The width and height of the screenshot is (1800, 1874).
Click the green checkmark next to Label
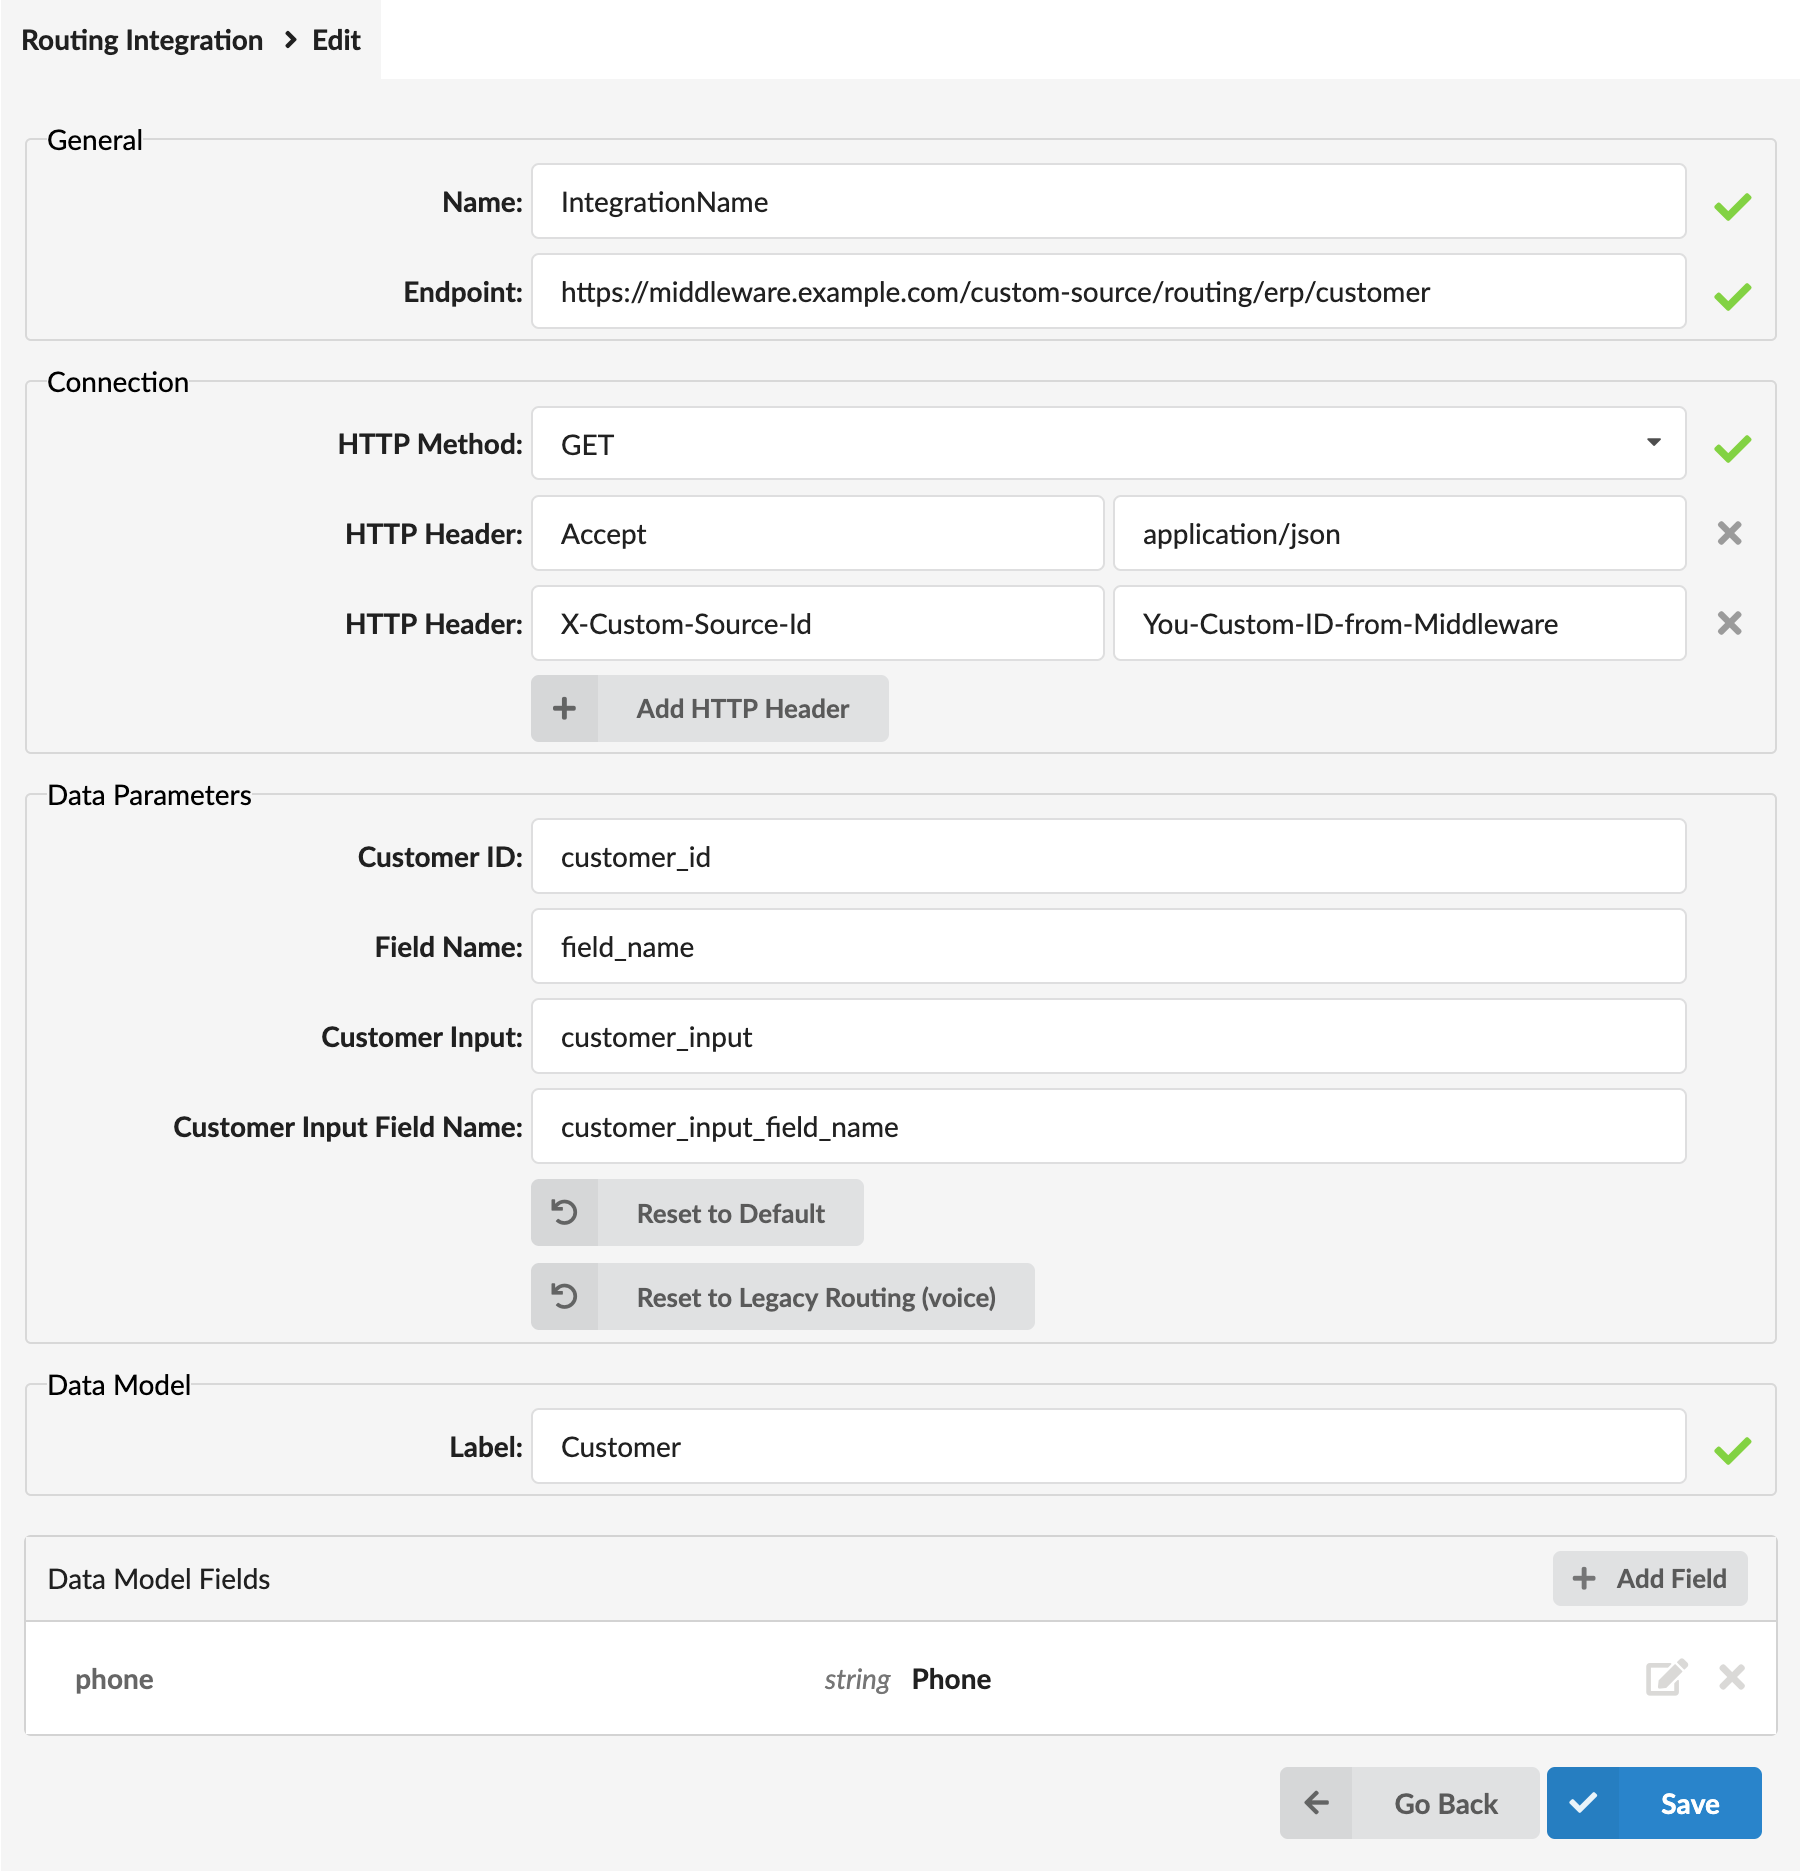(1732, 1451)
